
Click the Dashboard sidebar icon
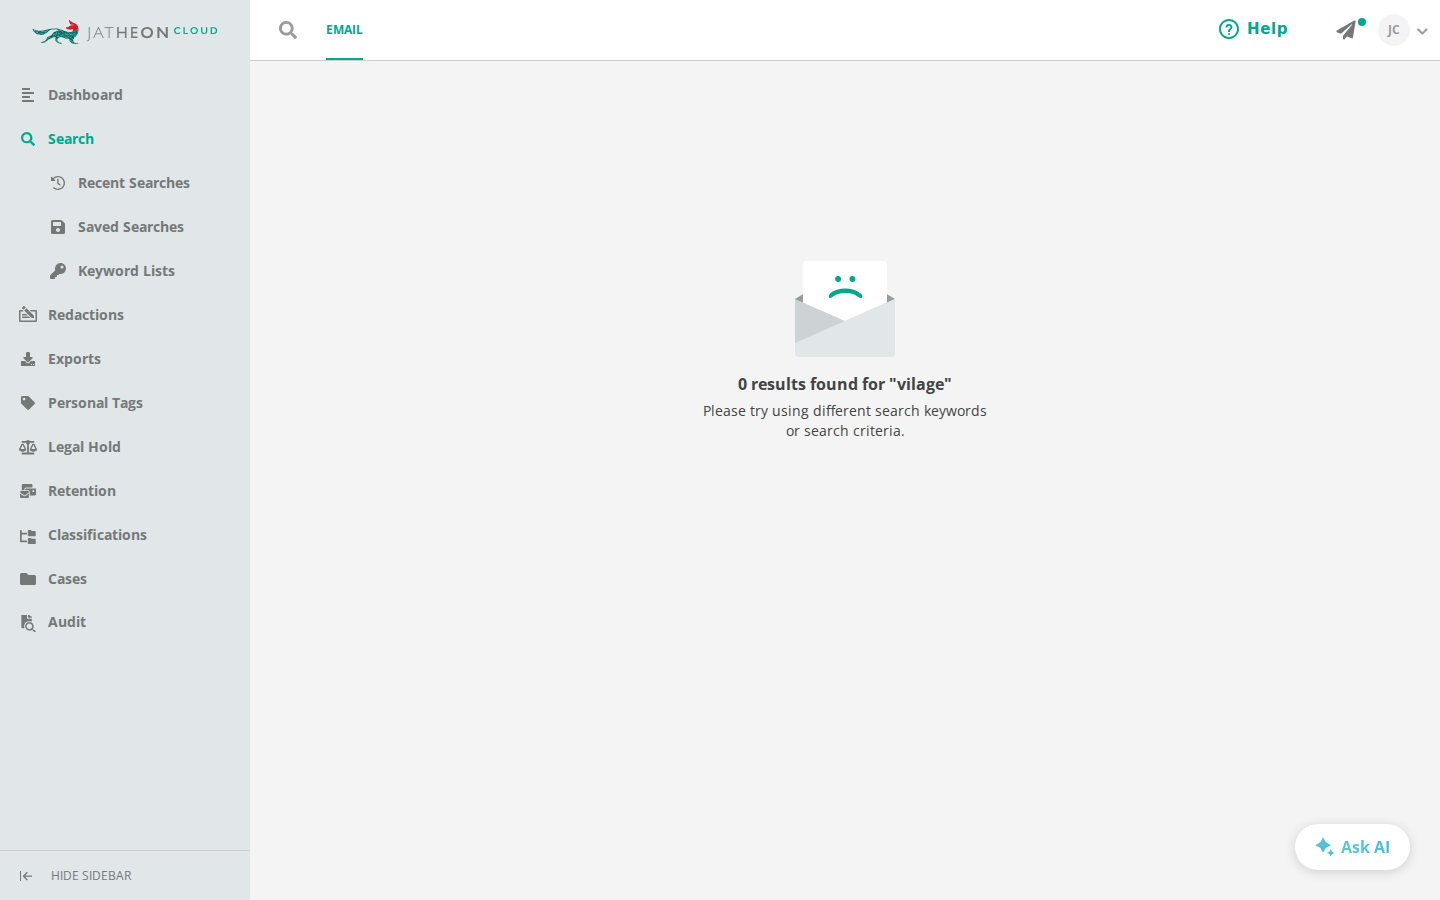pyautogui.click(x=28, y=95)
